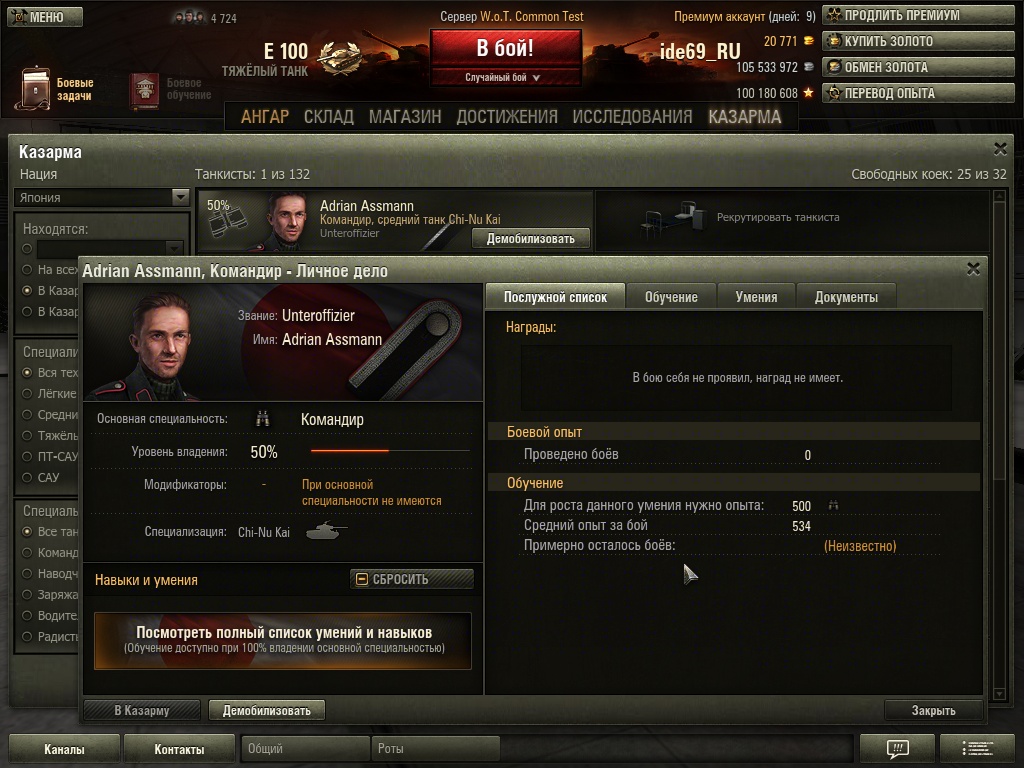Switch to the Умения tab
Image resolution: width=1024 pixels, height=768 pixels.
tap(756, 297)
